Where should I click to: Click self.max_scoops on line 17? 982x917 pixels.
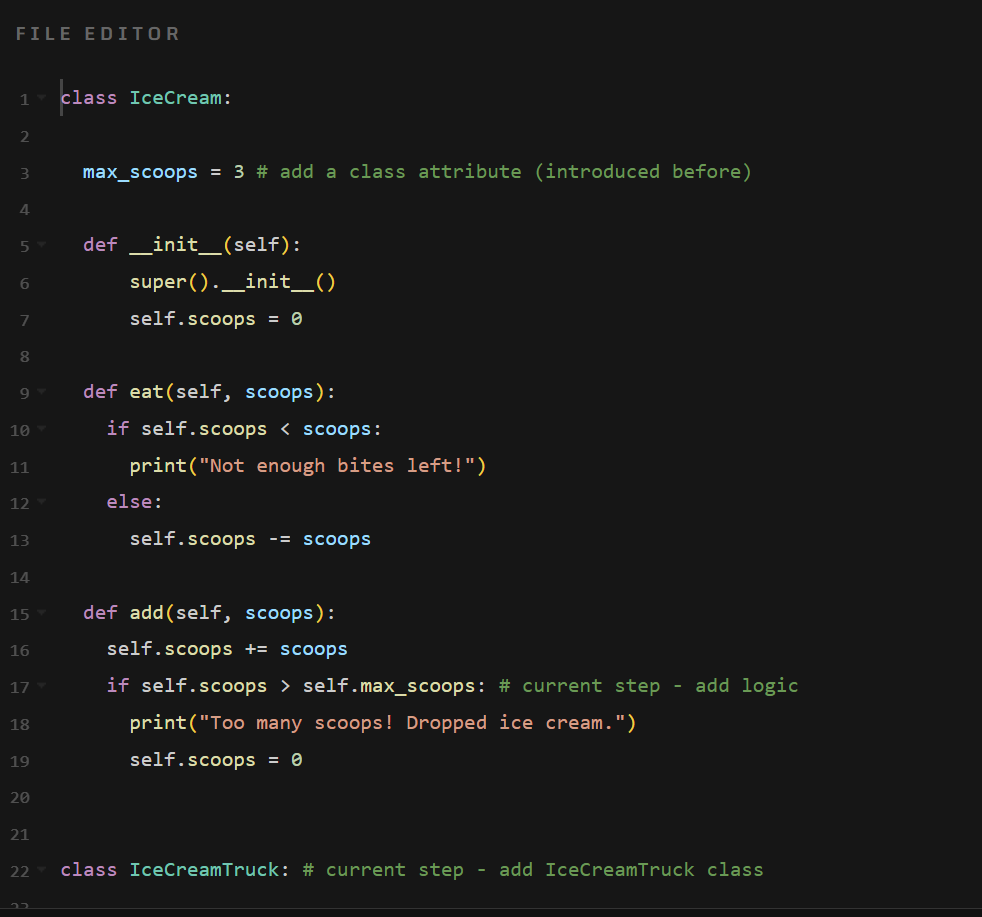(x=389, y=686)
